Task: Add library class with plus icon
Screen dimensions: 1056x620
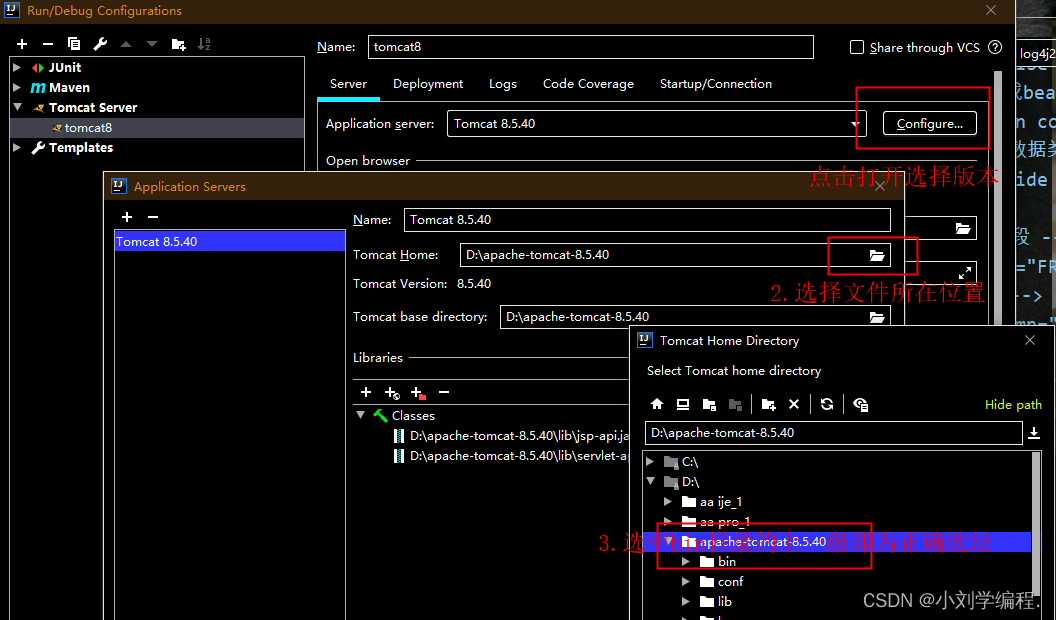Action: 366,392
